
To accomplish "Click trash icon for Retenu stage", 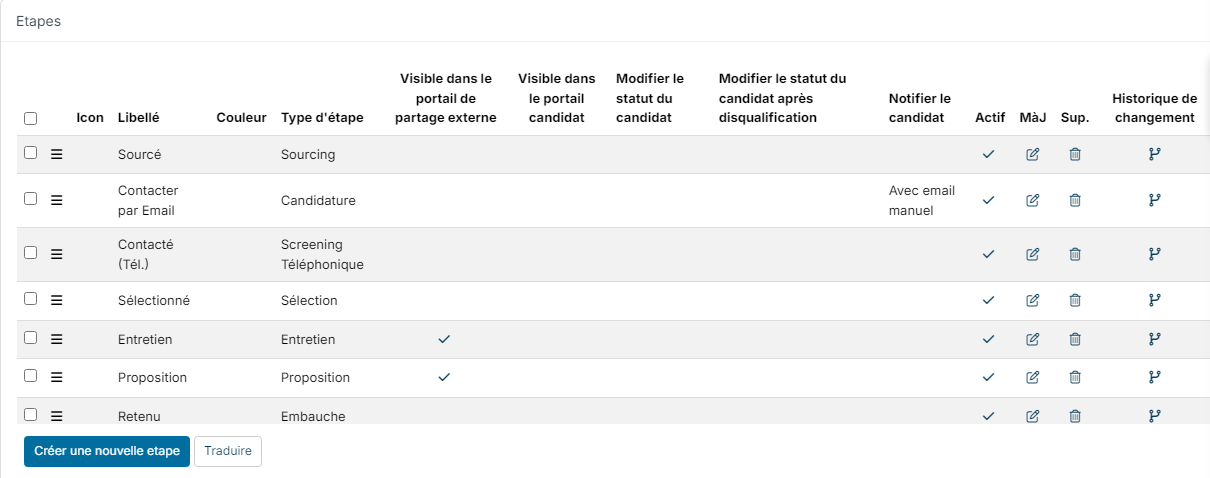I will (x=1075, y=416).
